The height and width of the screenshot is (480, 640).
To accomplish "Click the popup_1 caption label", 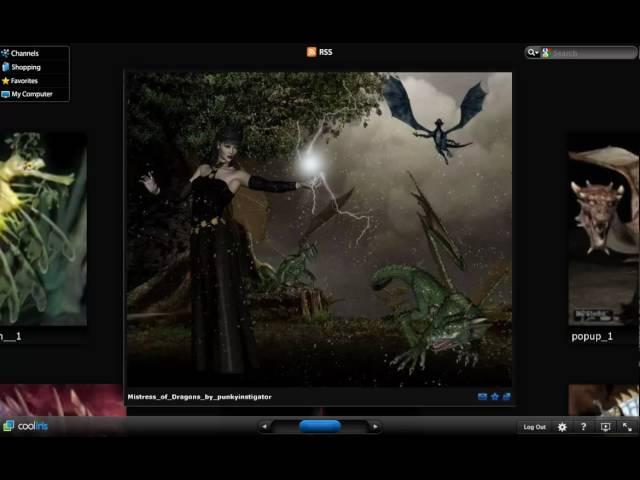I will point(592,337).
